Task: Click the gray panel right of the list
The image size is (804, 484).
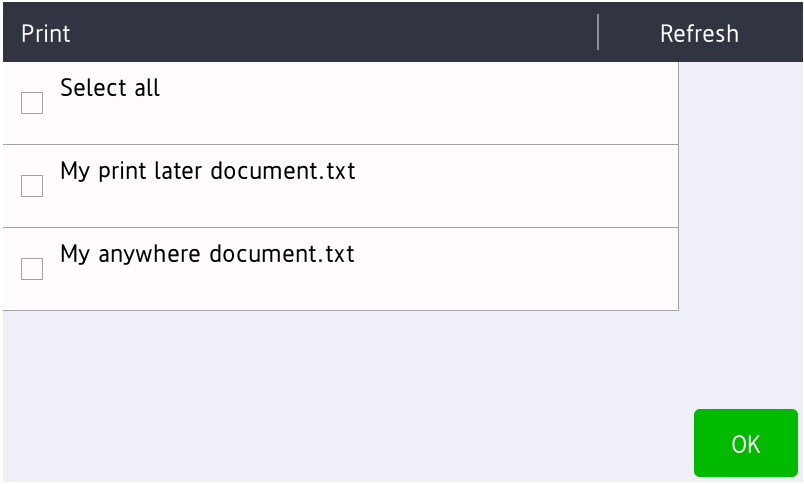Action: [x=740, y=200]
